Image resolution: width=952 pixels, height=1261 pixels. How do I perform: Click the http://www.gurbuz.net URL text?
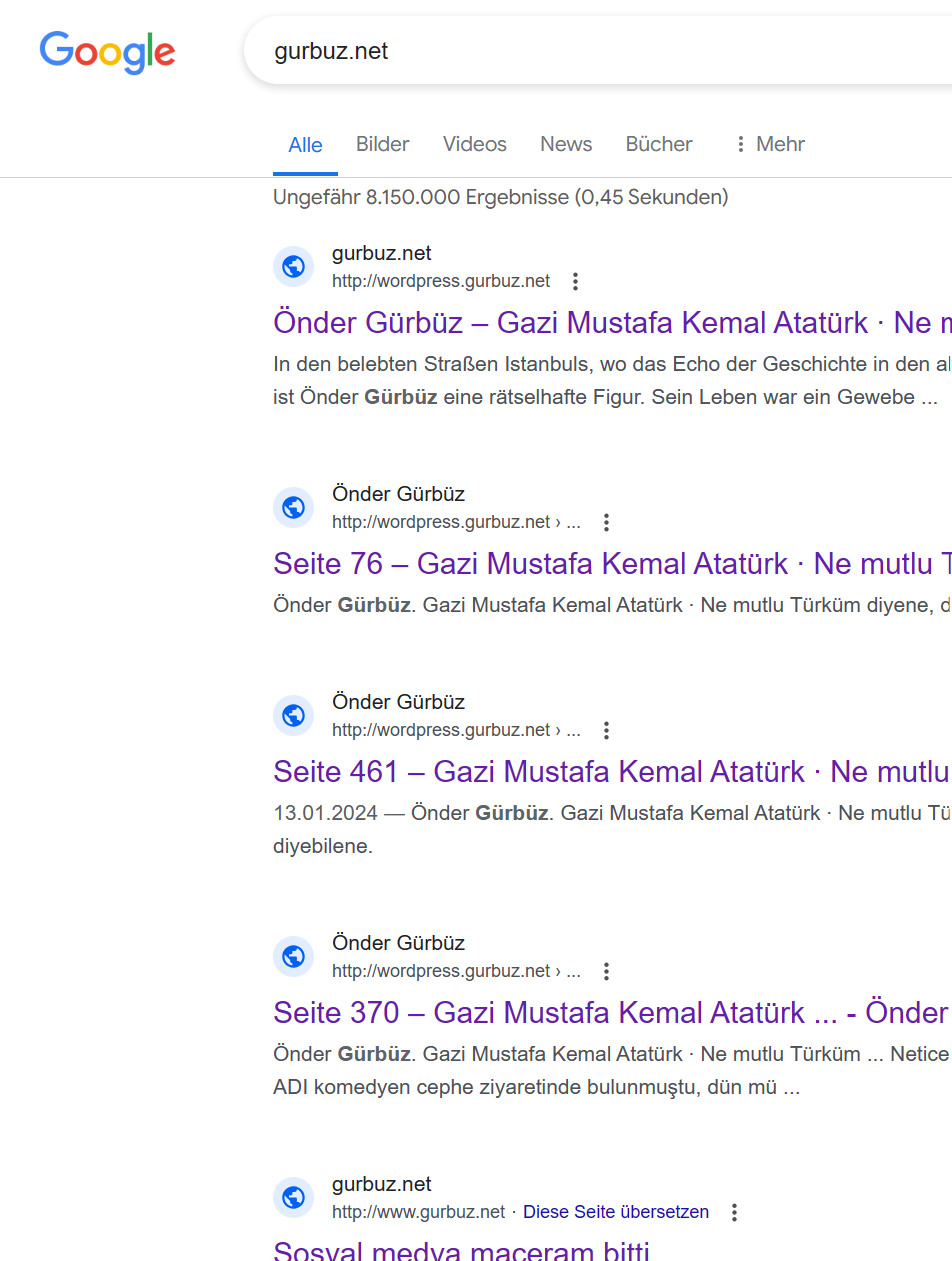pos(419,1212)
